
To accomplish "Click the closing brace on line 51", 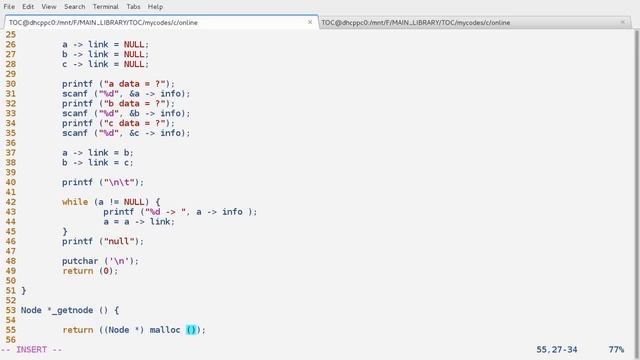I will (x=24, y=291).
